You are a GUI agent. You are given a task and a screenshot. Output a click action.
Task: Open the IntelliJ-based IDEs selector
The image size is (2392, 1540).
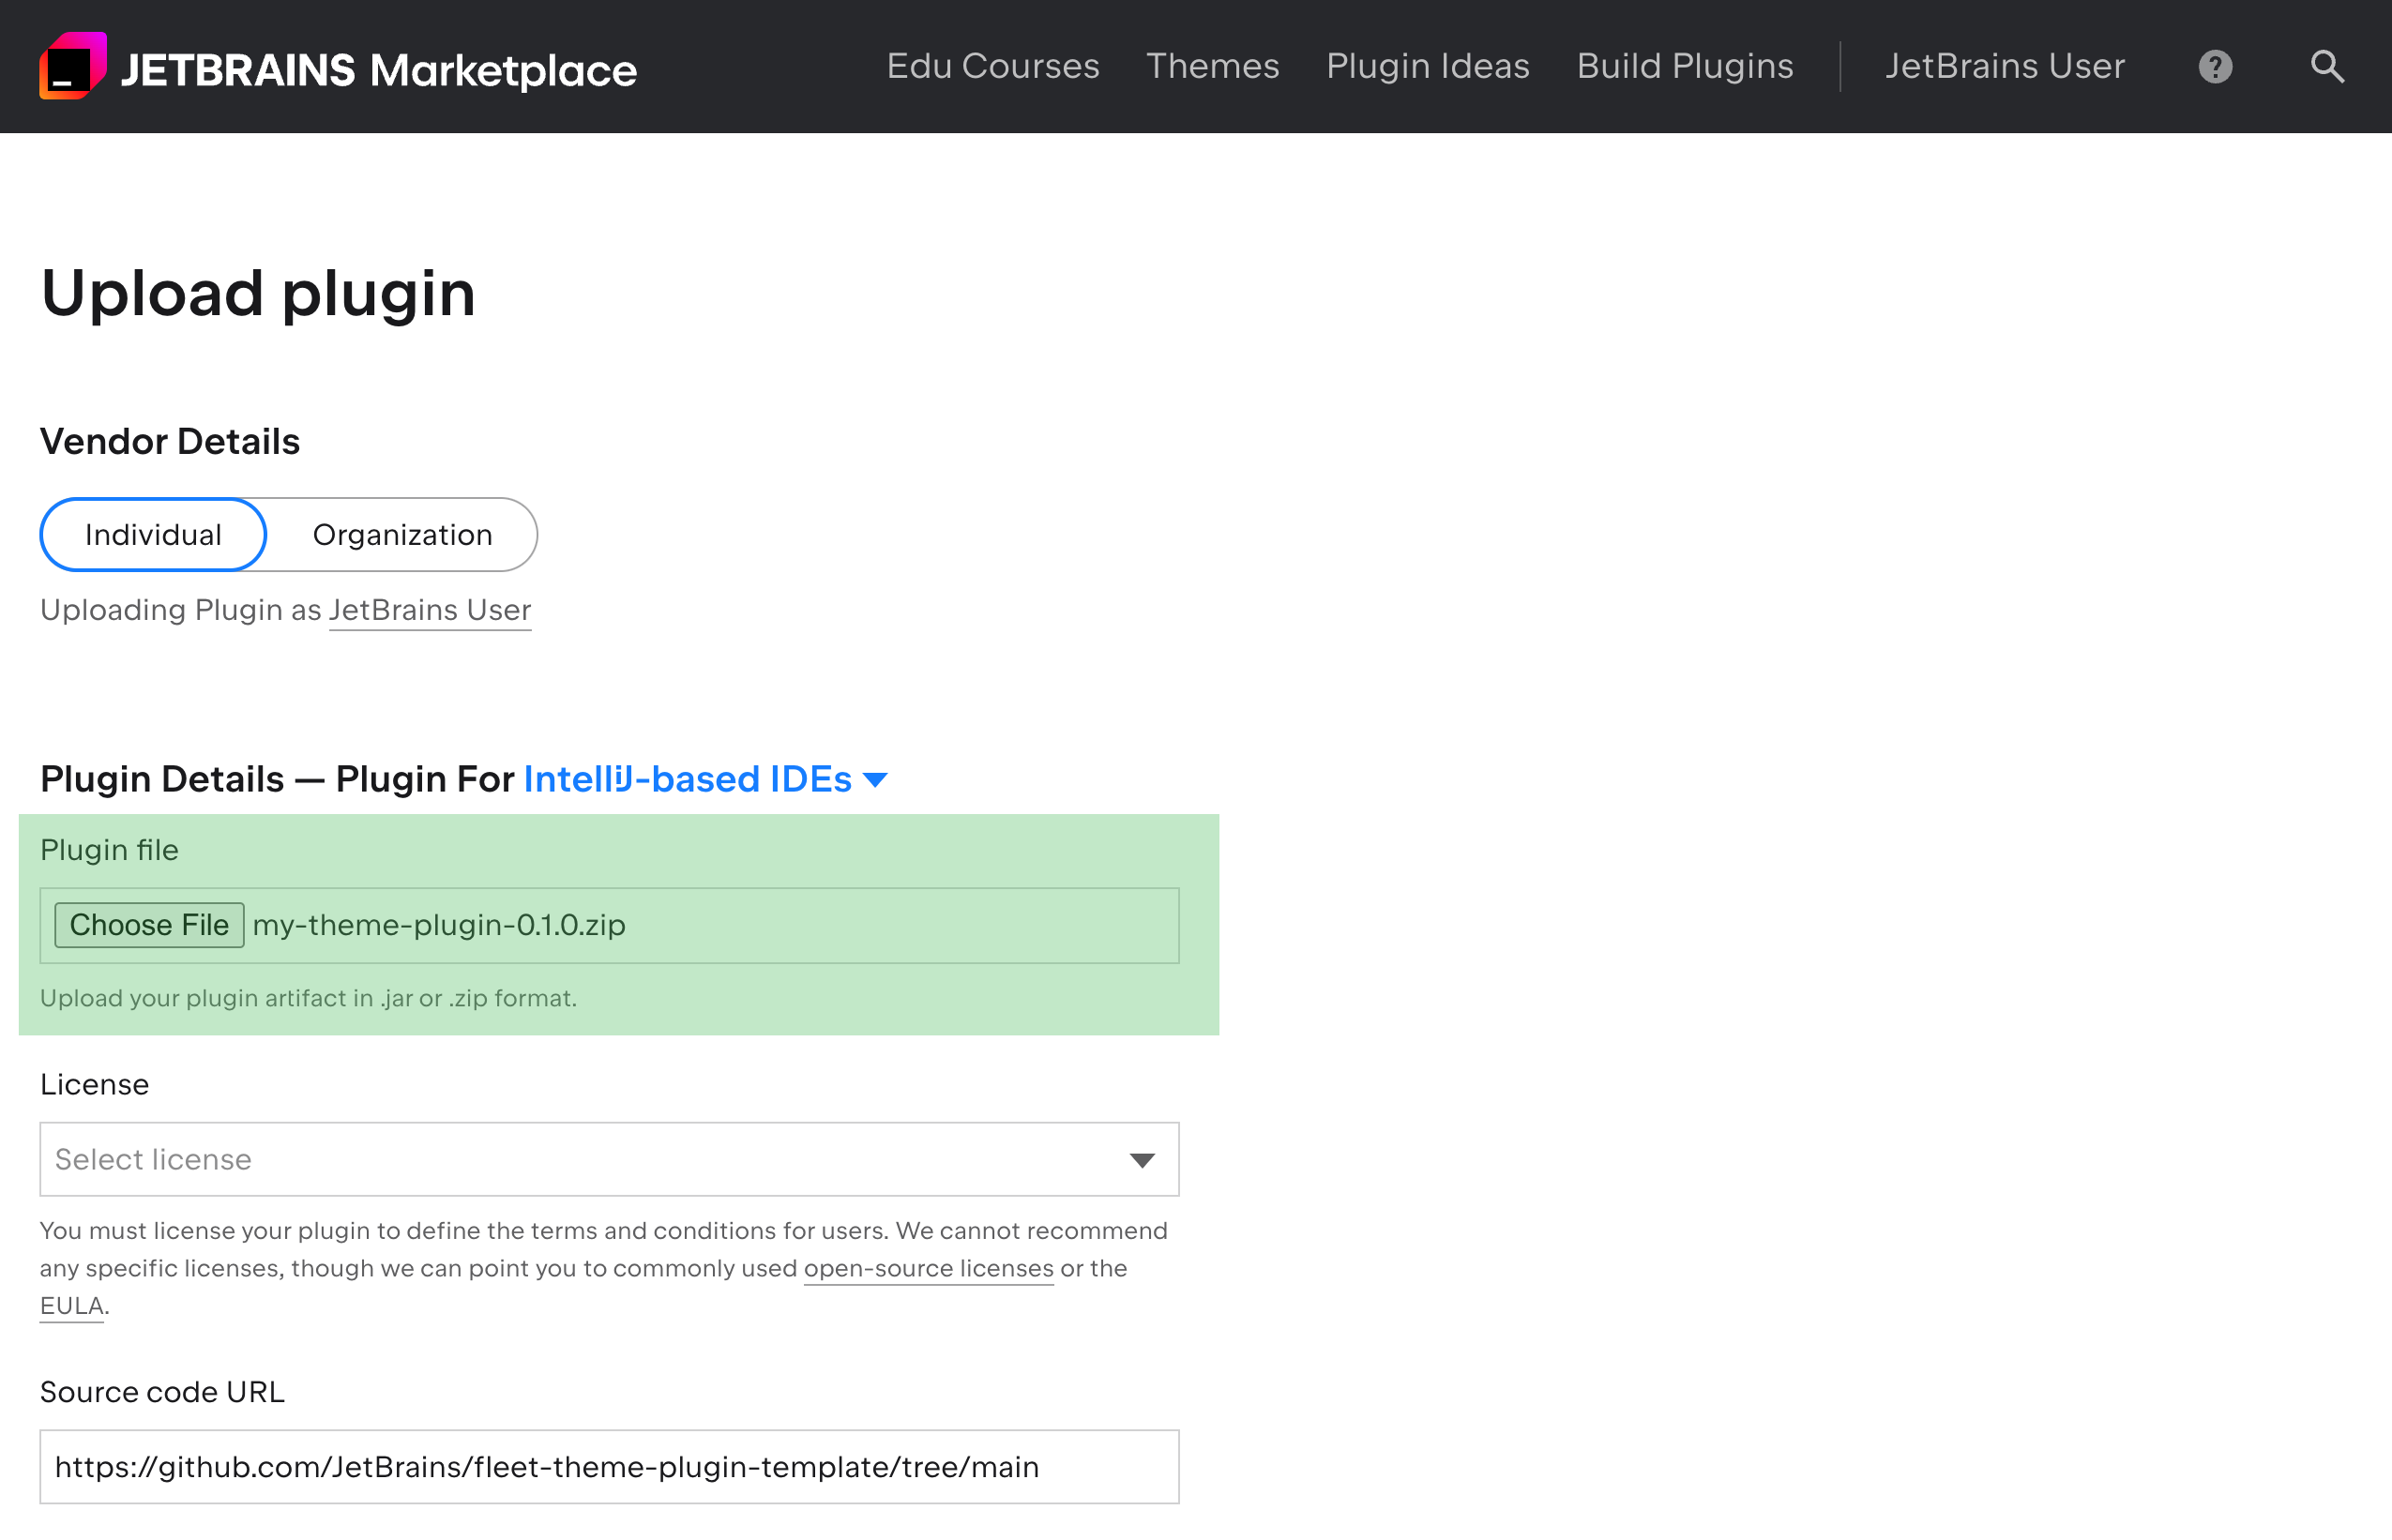coord(687,779)
